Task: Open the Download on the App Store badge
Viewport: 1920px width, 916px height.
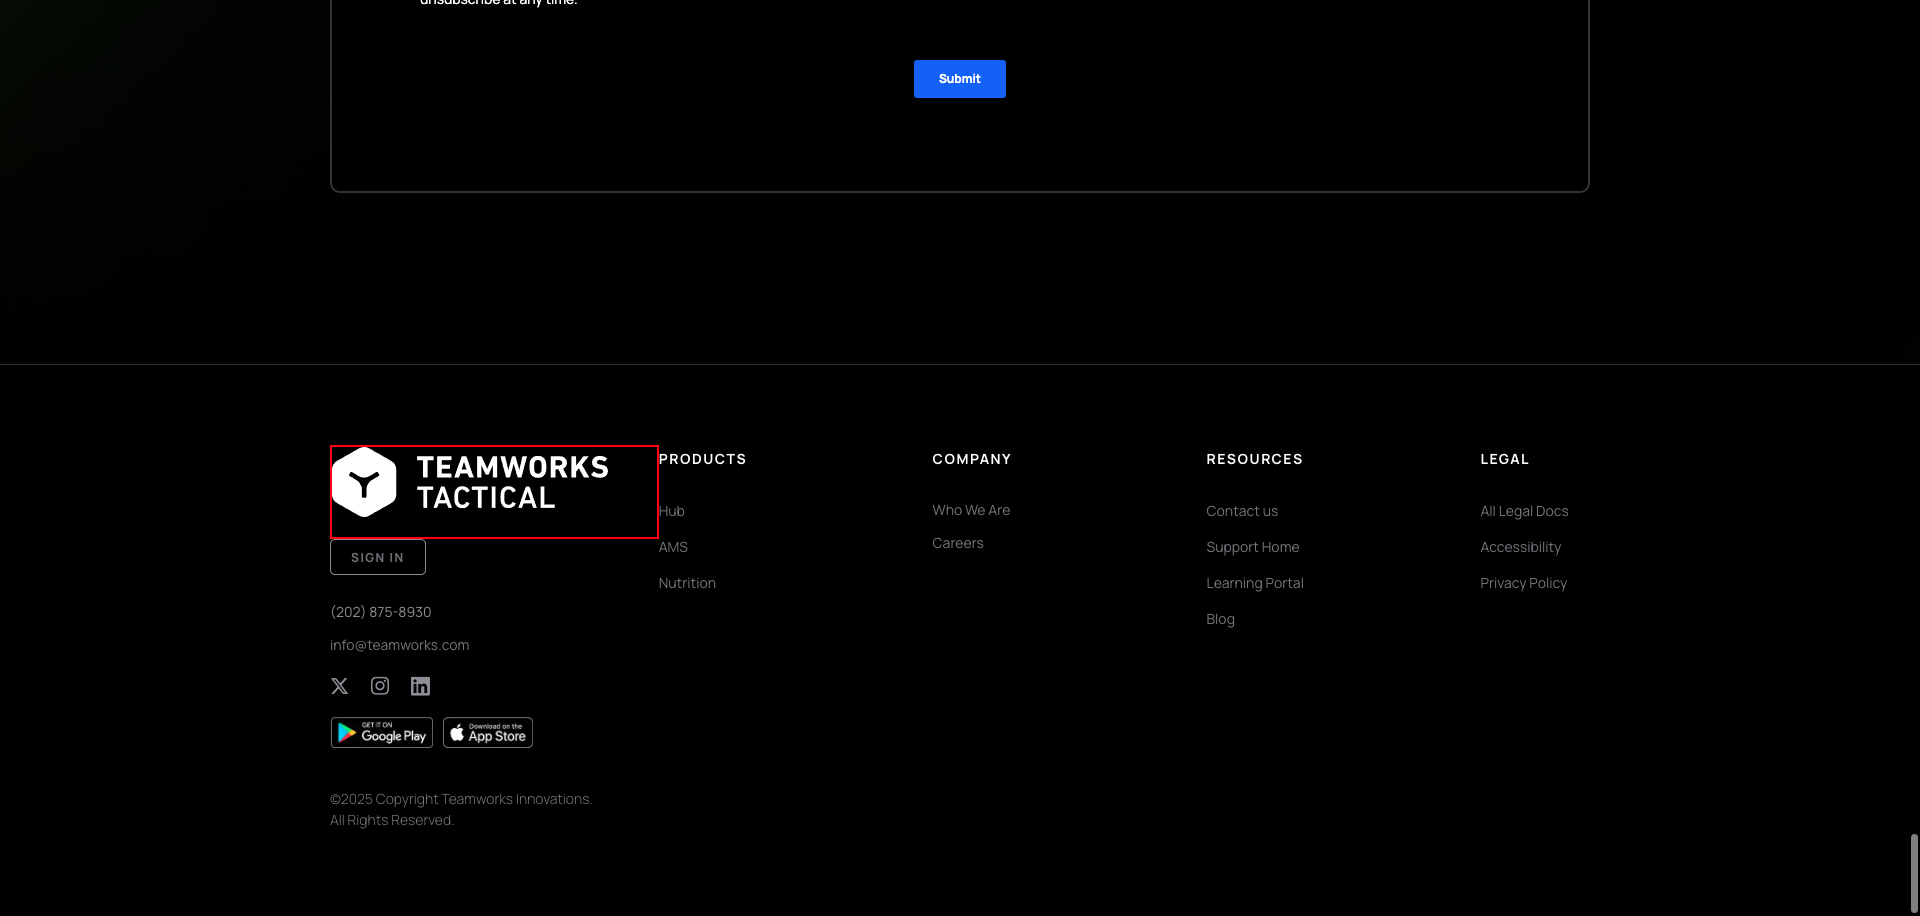Action: (487, 732)
